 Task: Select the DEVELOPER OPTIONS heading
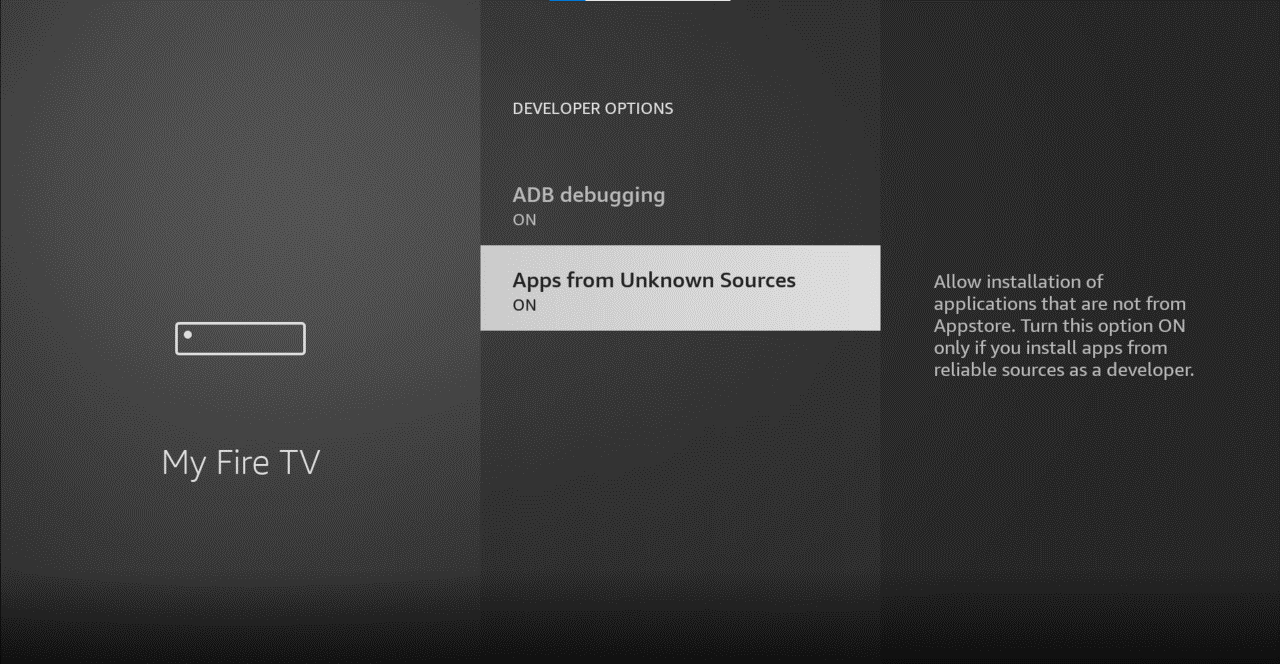pos(593,108)
